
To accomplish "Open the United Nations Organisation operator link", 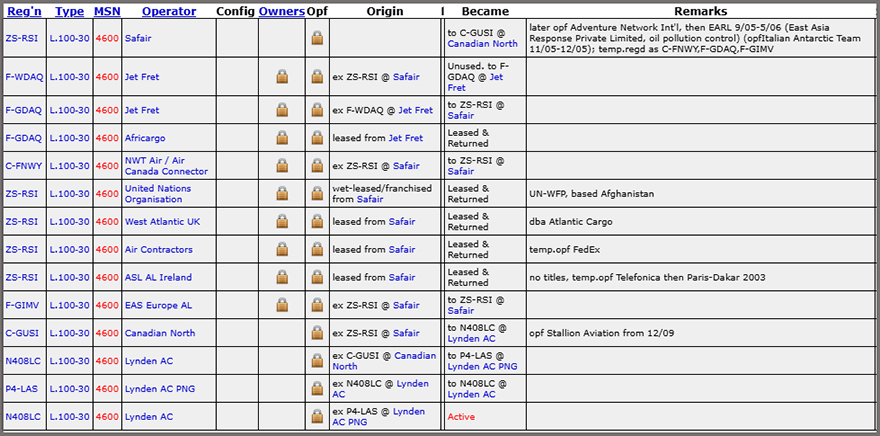I will click(158, 194).
